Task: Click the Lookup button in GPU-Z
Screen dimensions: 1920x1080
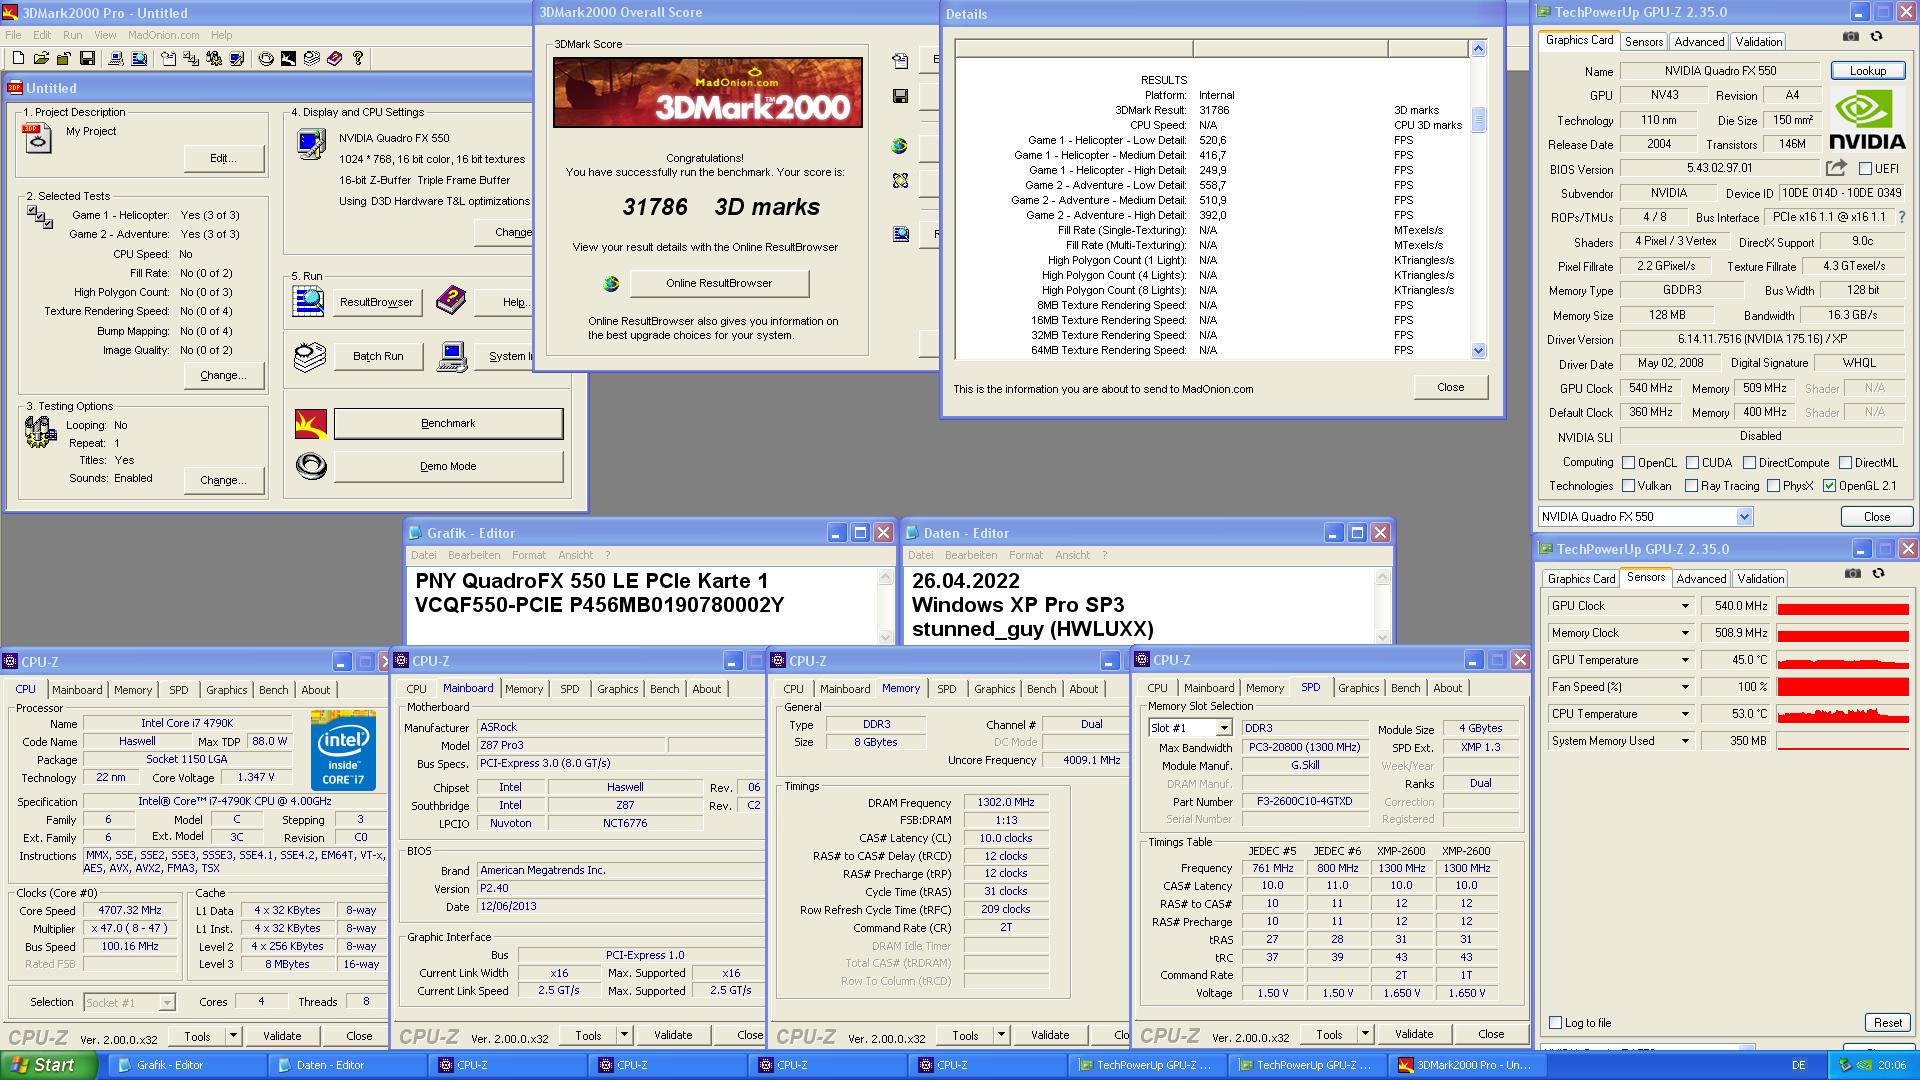Action: pos(1867,71)
